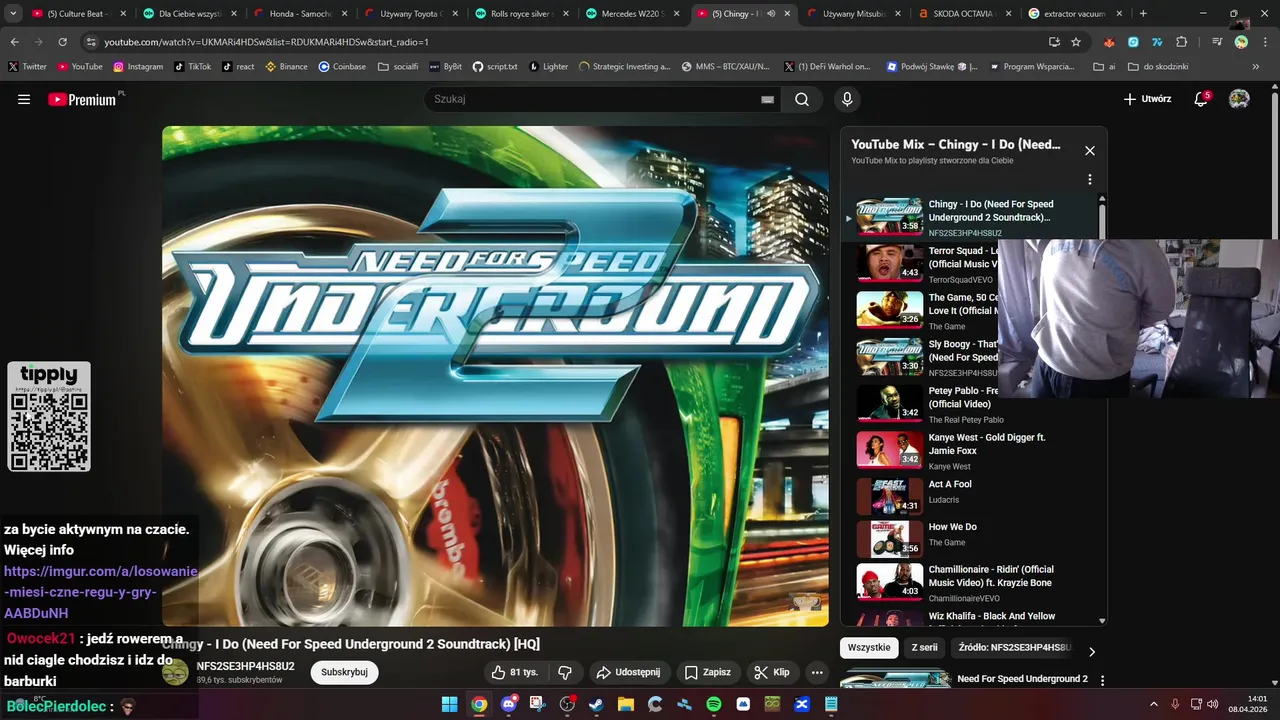Save video with Zapisz button
The height and width of the screenshot is (720, 1280).
[707, 672]
